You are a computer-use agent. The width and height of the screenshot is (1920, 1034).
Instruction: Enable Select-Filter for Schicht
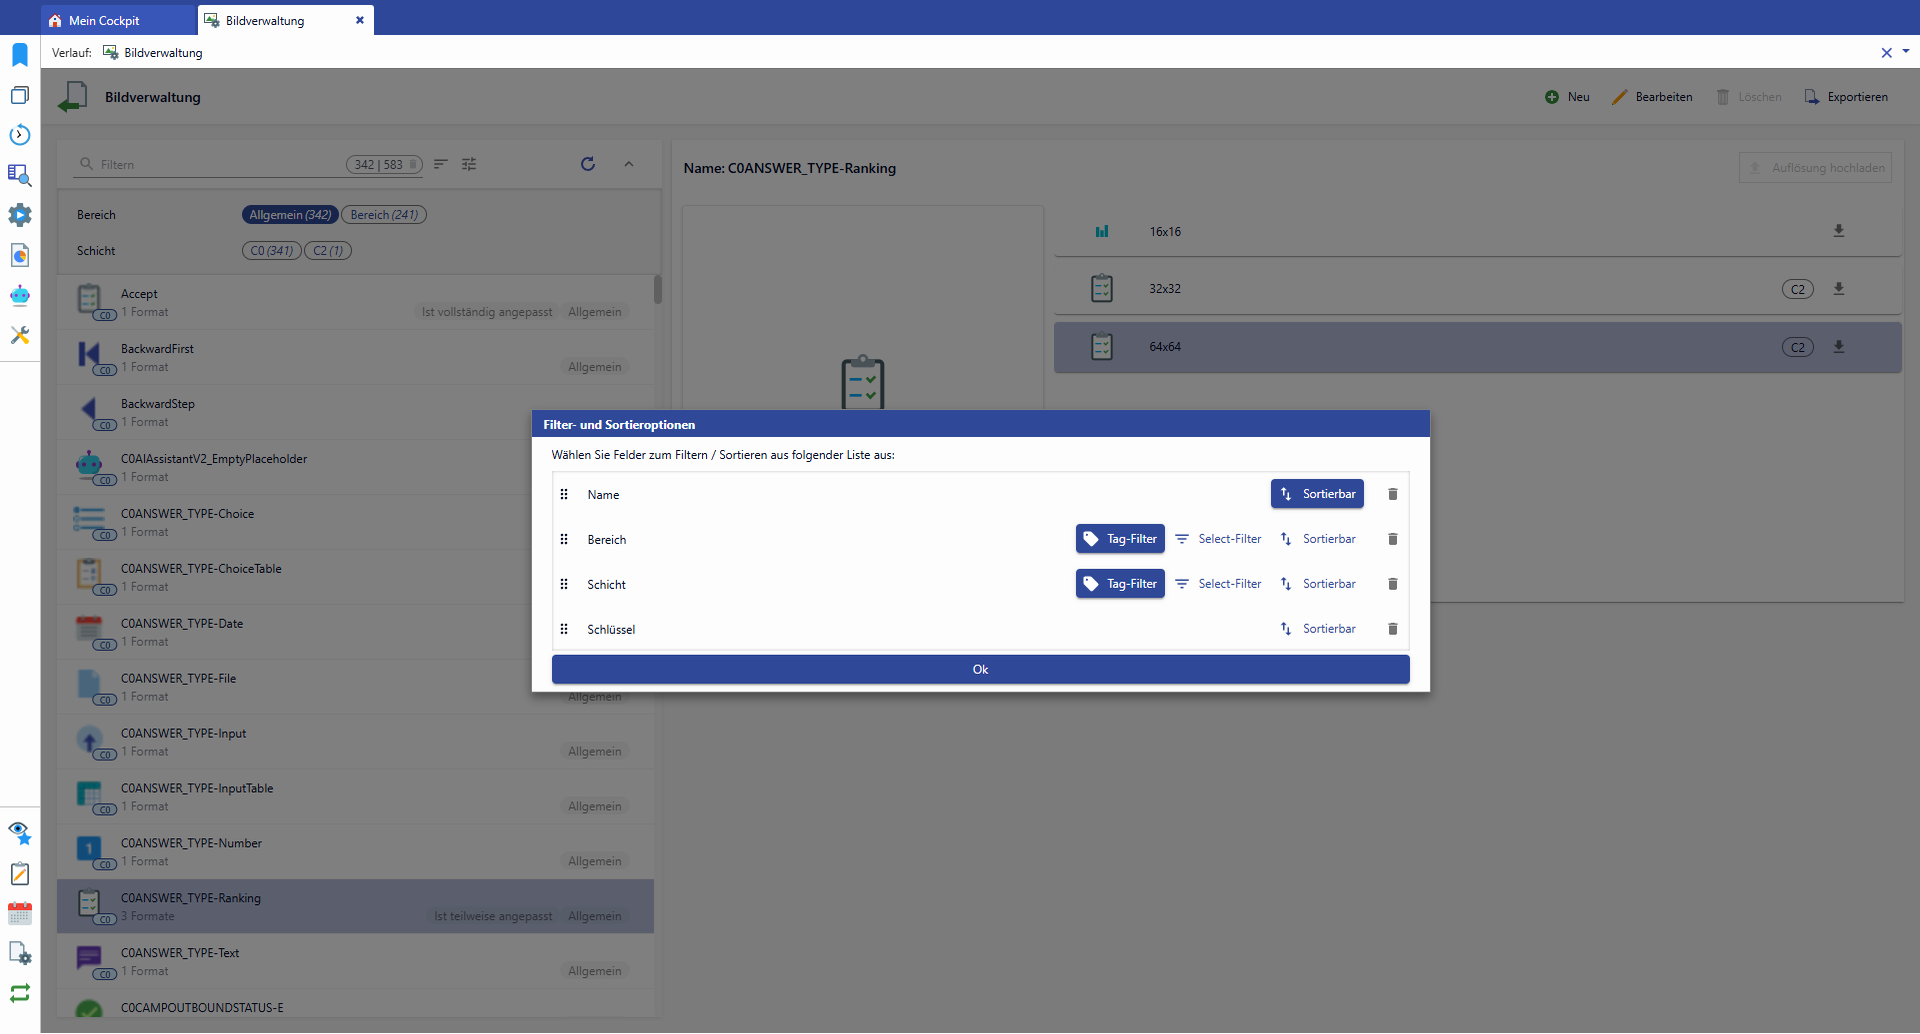tap(1218, 584)
